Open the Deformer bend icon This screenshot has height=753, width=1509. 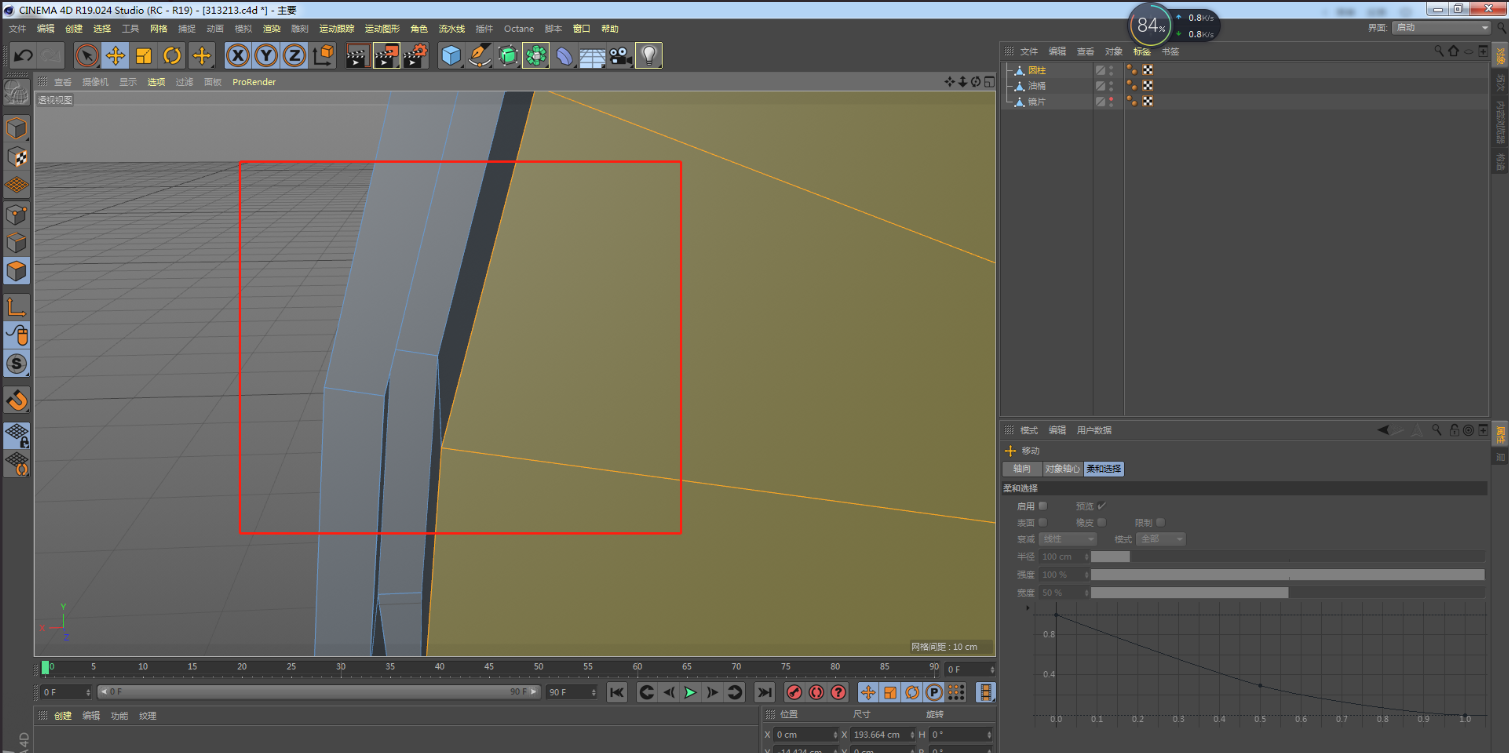point(565,56)
